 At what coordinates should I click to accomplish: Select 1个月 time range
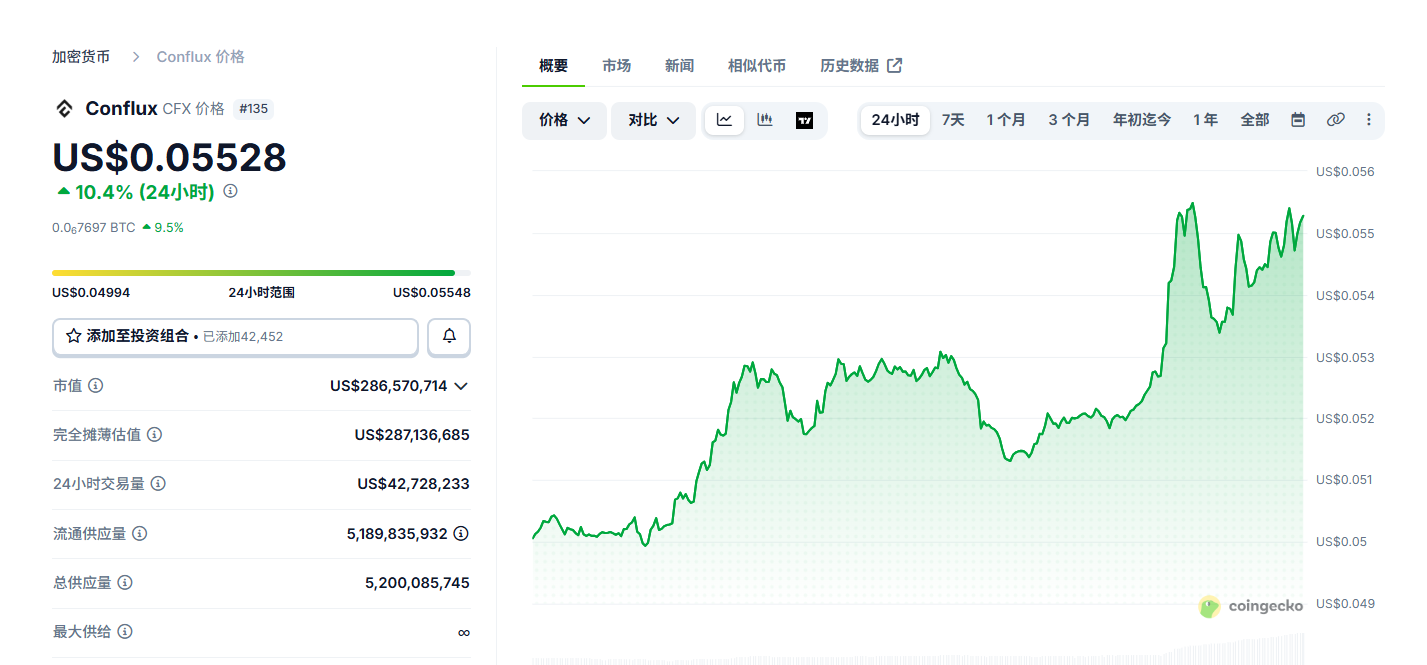[1006, 120]
